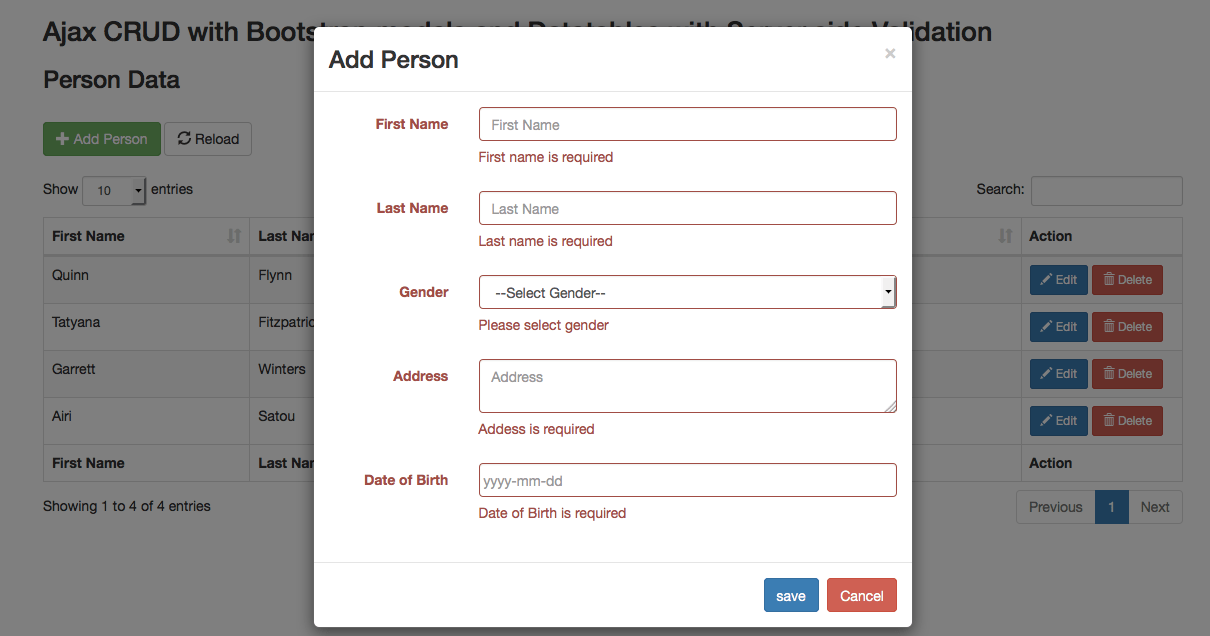Image resolution: width=1210 pixels, height=636 pixels.
Task: Click the 'Garrett' table cell
Action: [146, 374]
